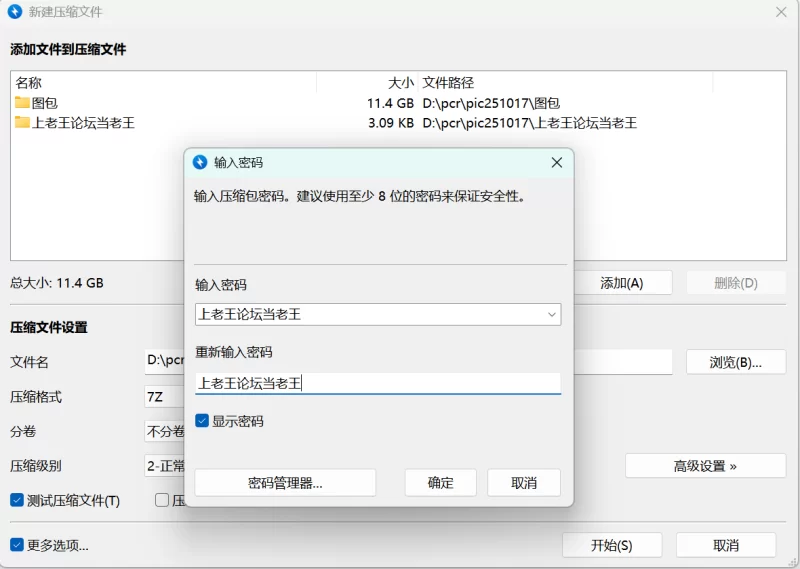Screen dimensions: 800x569
Task: Toggle the 测试压缩文件(T) checkbox
Action: (x=17, y=500)
